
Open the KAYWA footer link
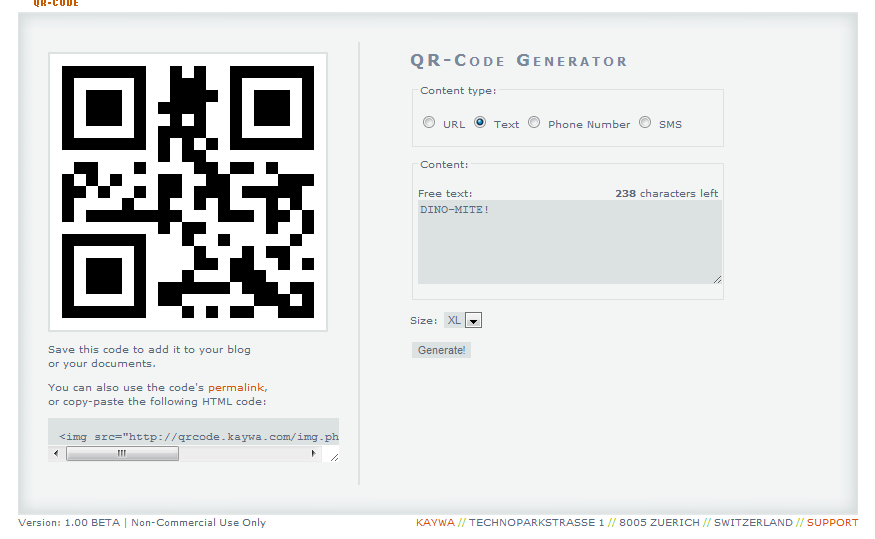435,522
